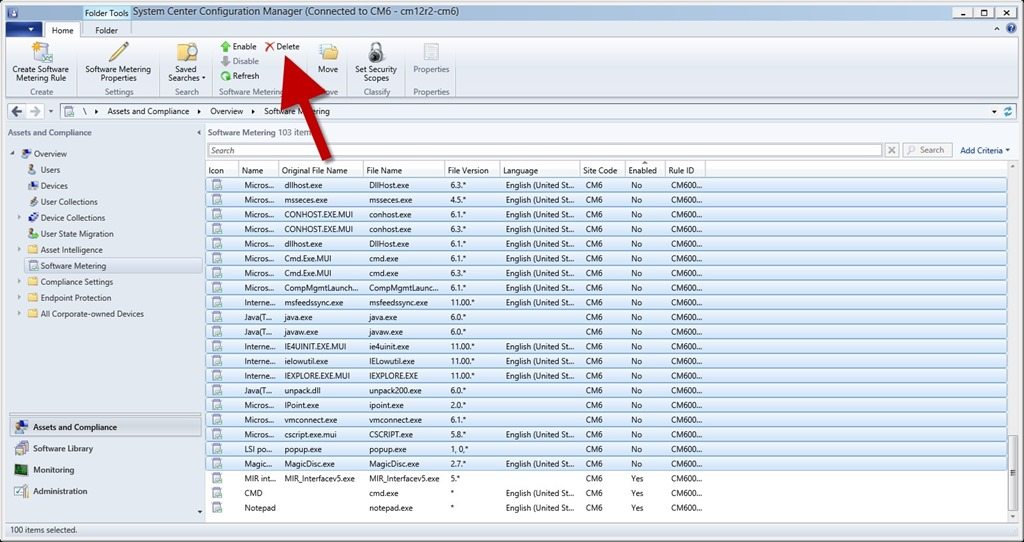The height and width of the screenshot is (542, 1024).
Task: Collapse the Overview tree node
Action: coord(12,153)
